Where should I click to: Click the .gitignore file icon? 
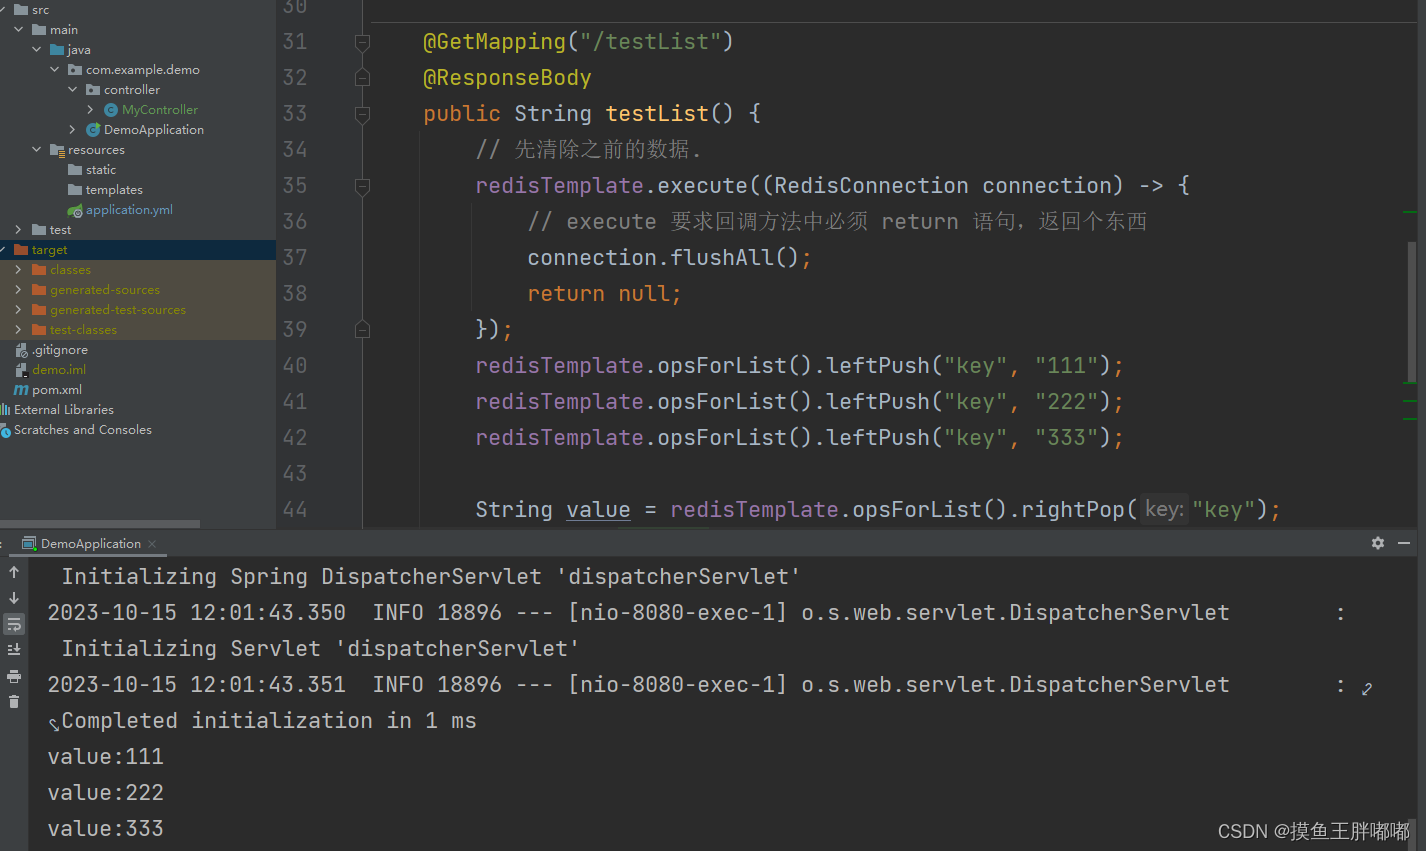[x=21, y=350]
